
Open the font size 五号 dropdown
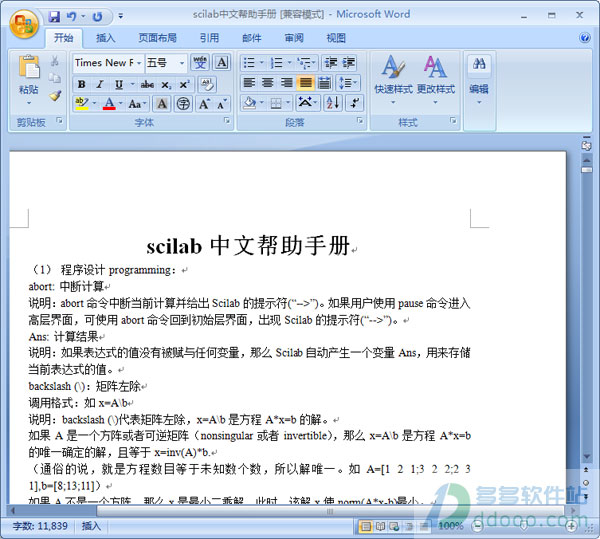pos(182,63)
